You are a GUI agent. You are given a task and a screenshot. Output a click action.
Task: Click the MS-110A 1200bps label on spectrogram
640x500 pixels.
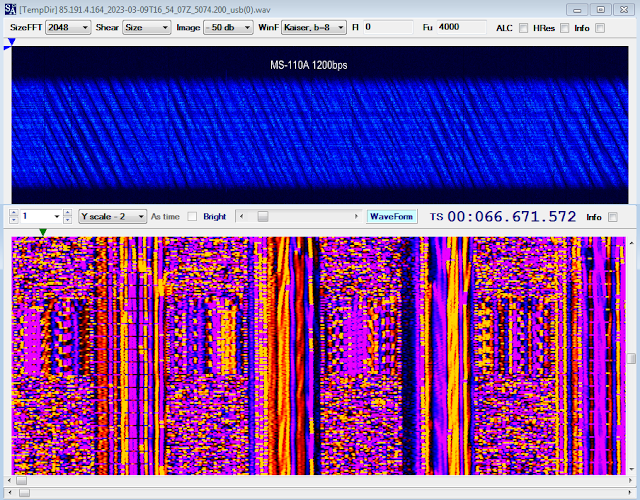click(309, 65)
